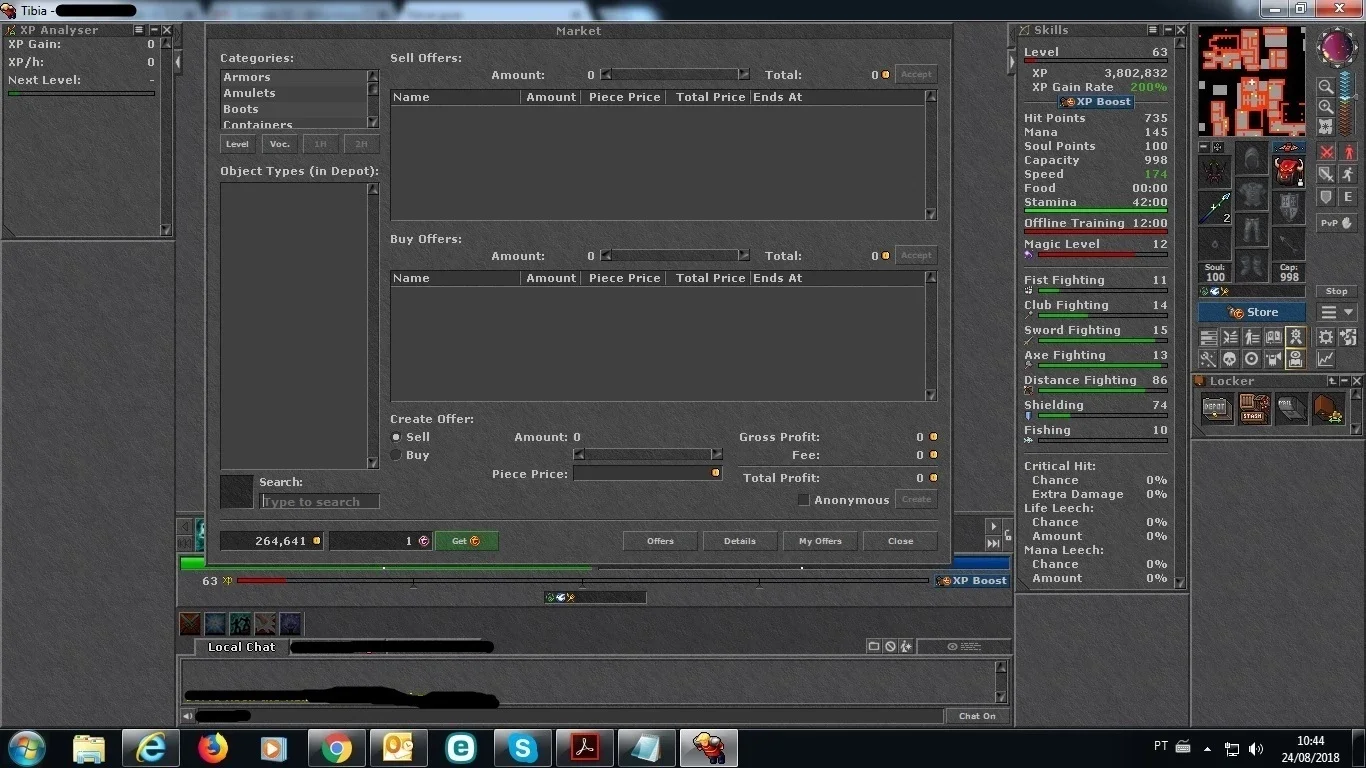This screenshot has width=1366, height=768.
Task: Switch to the Local Chat tab
Action: pyautogui.click(x=240, y=647)
